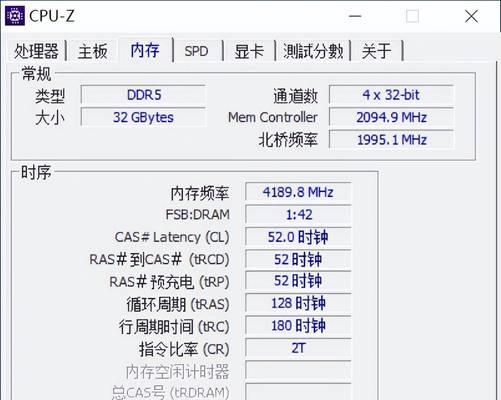Click the 时序 group heading
501x400 pixels.
point(36,172)
